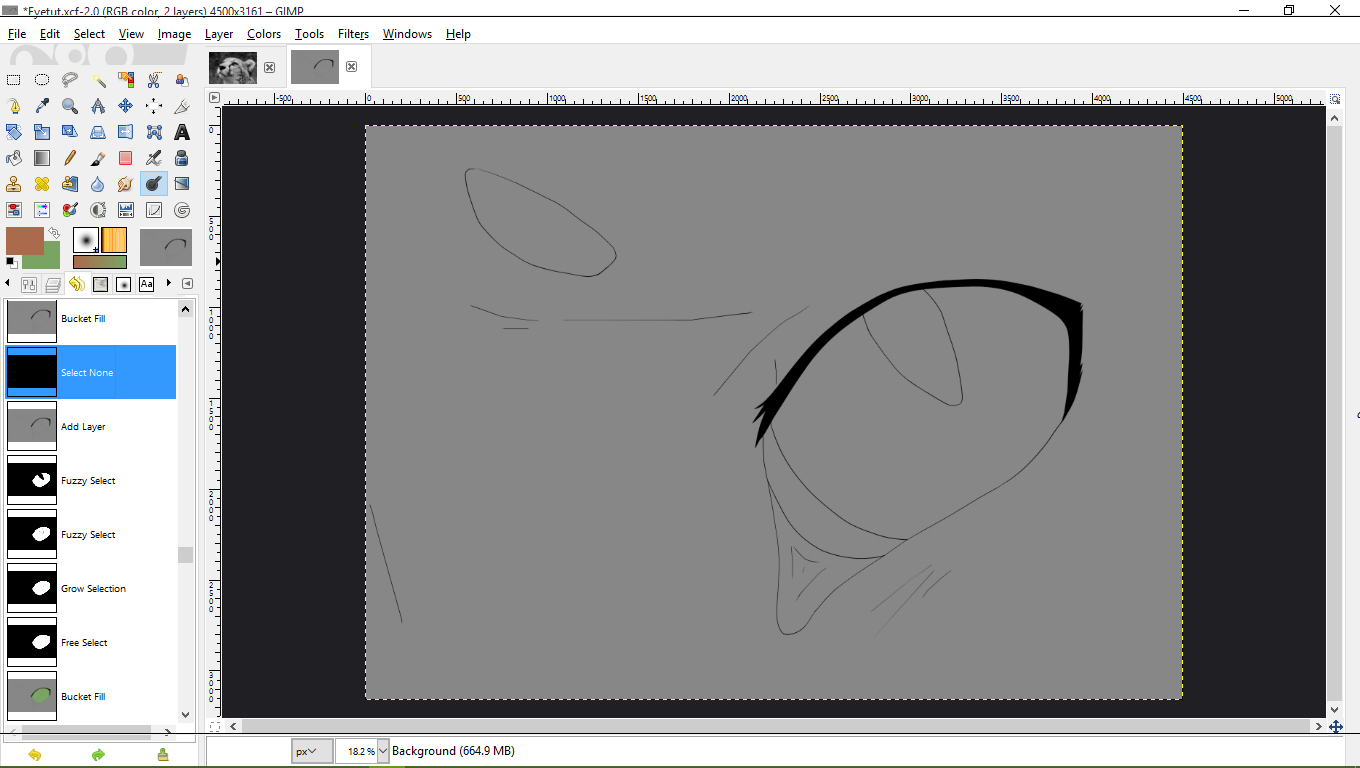Select the Zoom magnifier tool
This screenshot has width=1360, height=768.
70,106
